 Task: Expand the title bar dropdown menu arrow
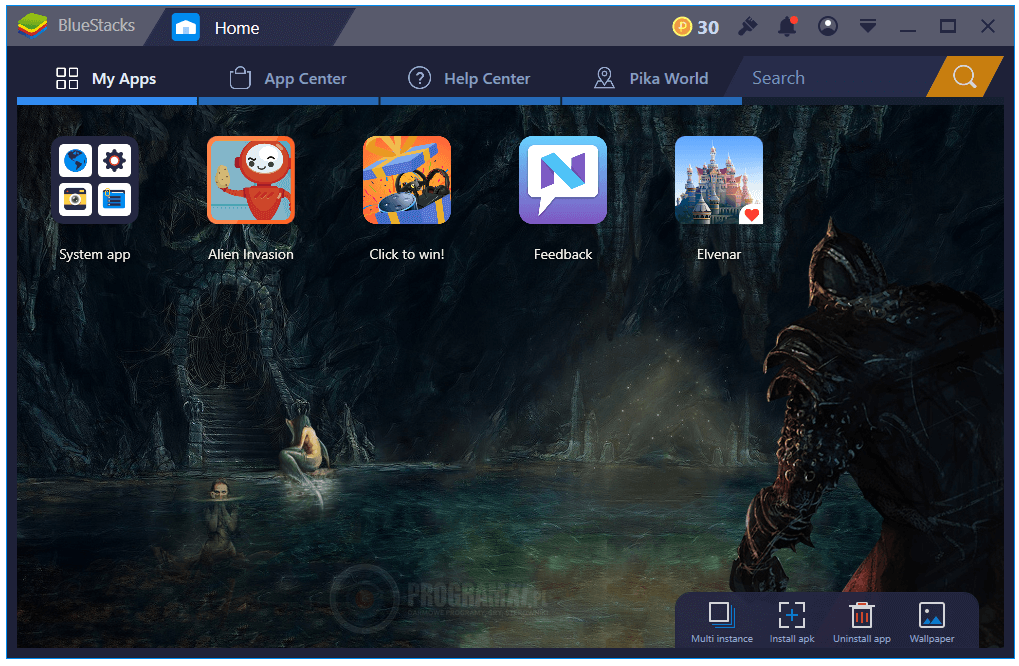pos(868,26)
